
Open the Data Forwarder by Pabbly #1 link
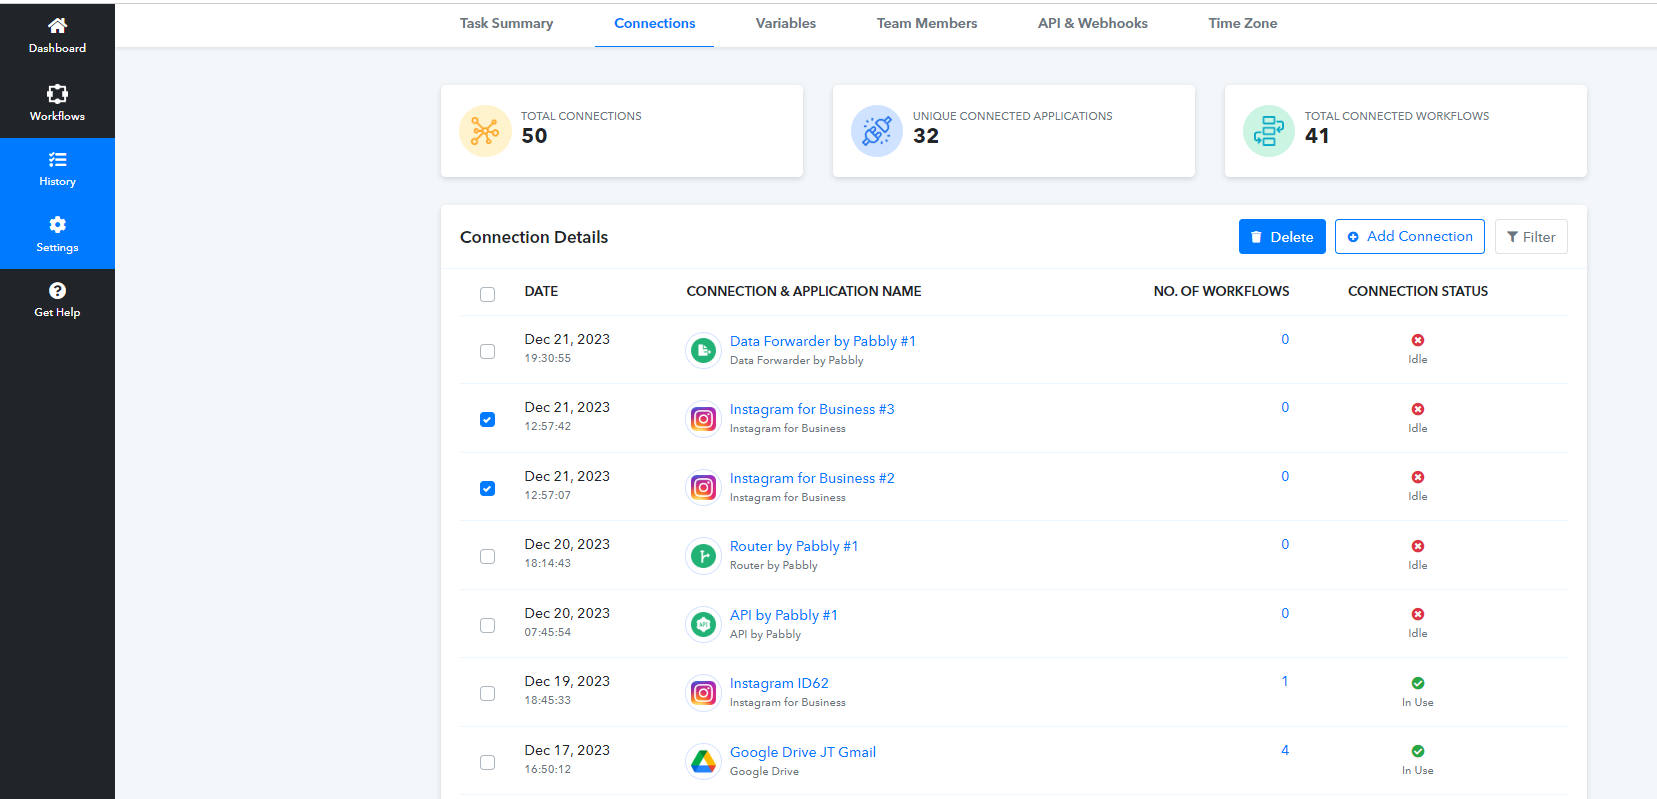click(x=823, y=341)
